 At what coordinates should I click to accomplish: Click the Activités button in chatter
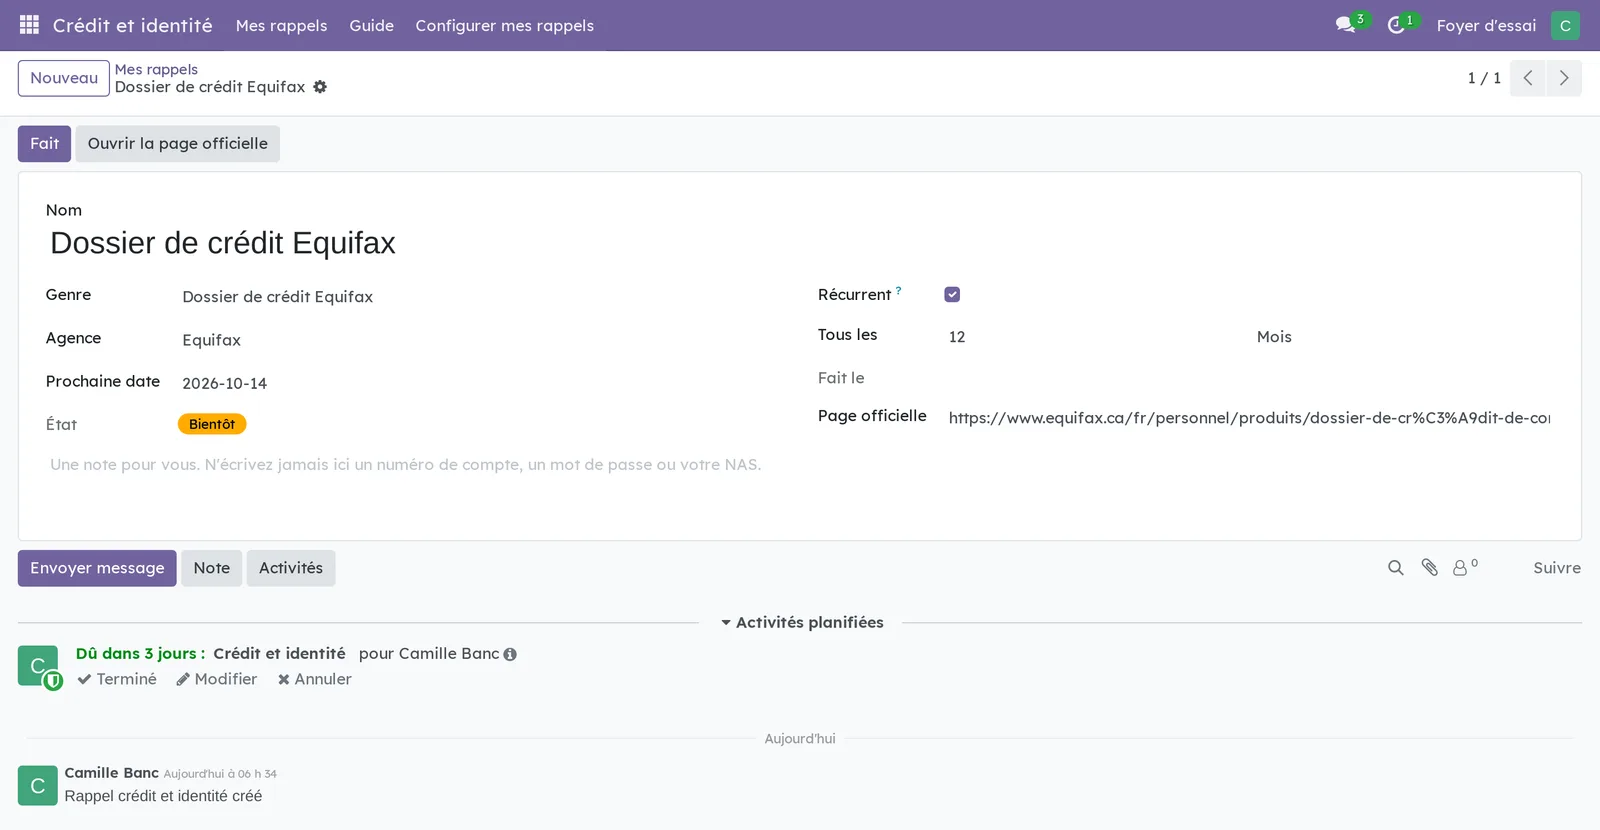click(291, 568)
